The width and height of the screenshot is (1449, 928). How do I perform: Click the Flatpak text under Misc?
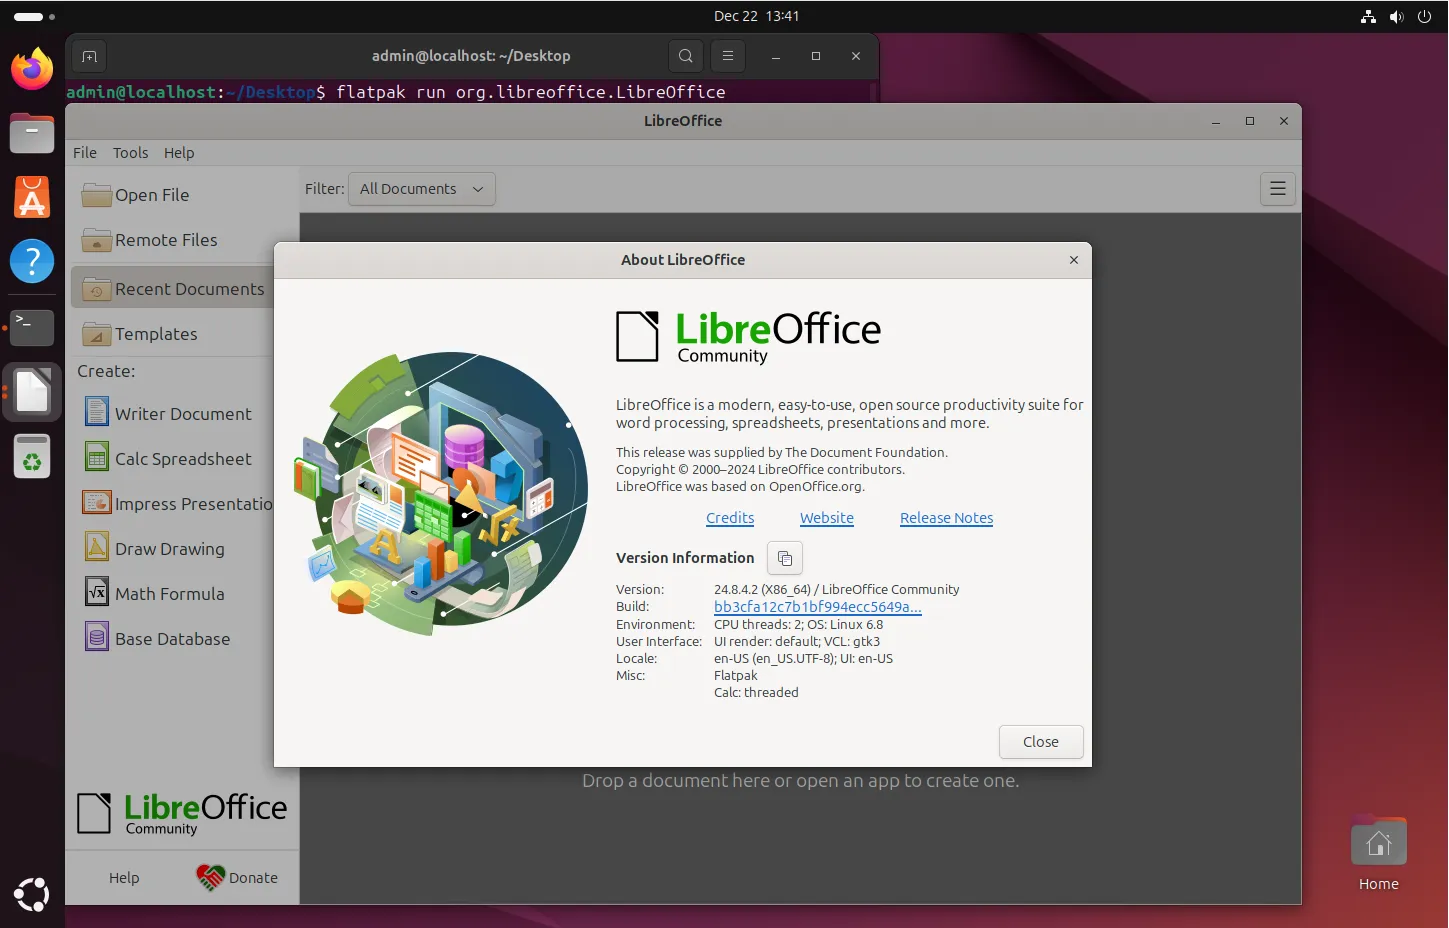coord(735,675)
